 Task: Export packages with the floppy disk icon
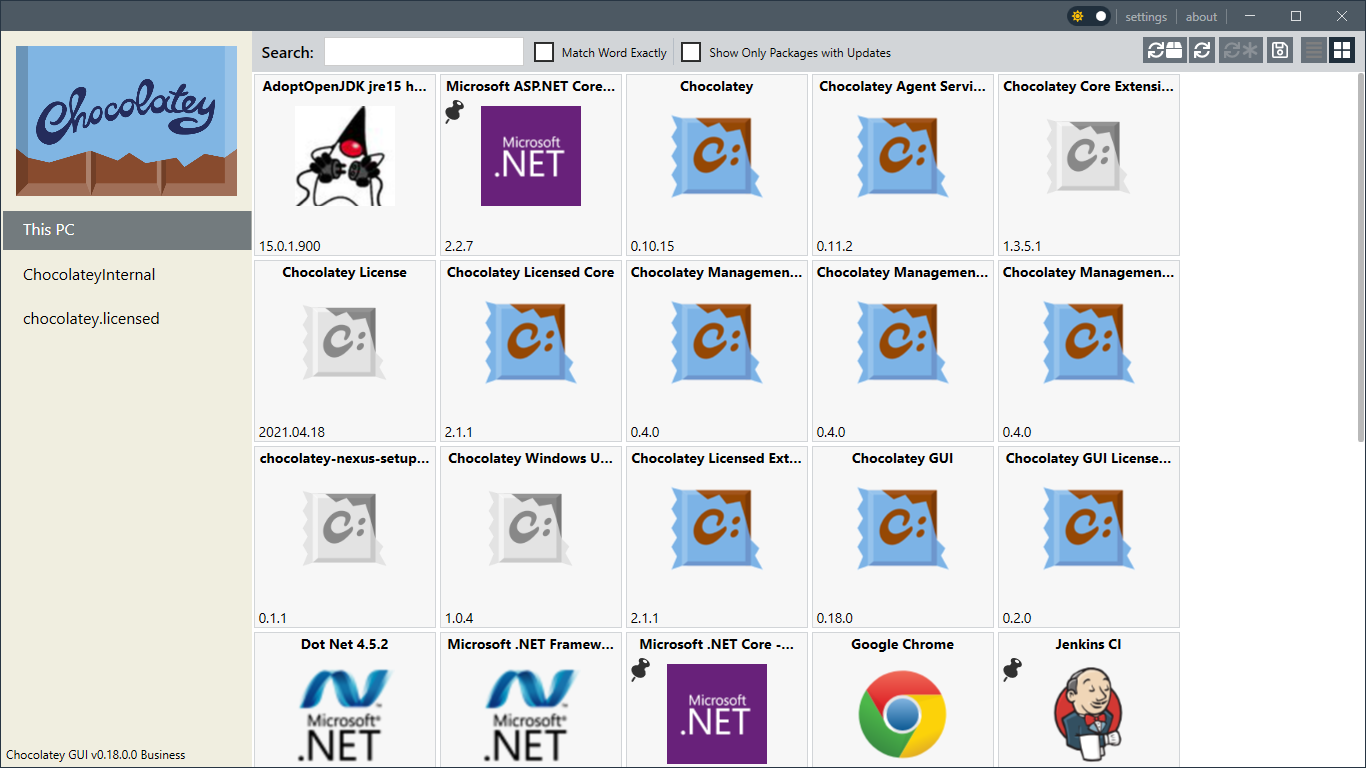tap(1279, 50)
